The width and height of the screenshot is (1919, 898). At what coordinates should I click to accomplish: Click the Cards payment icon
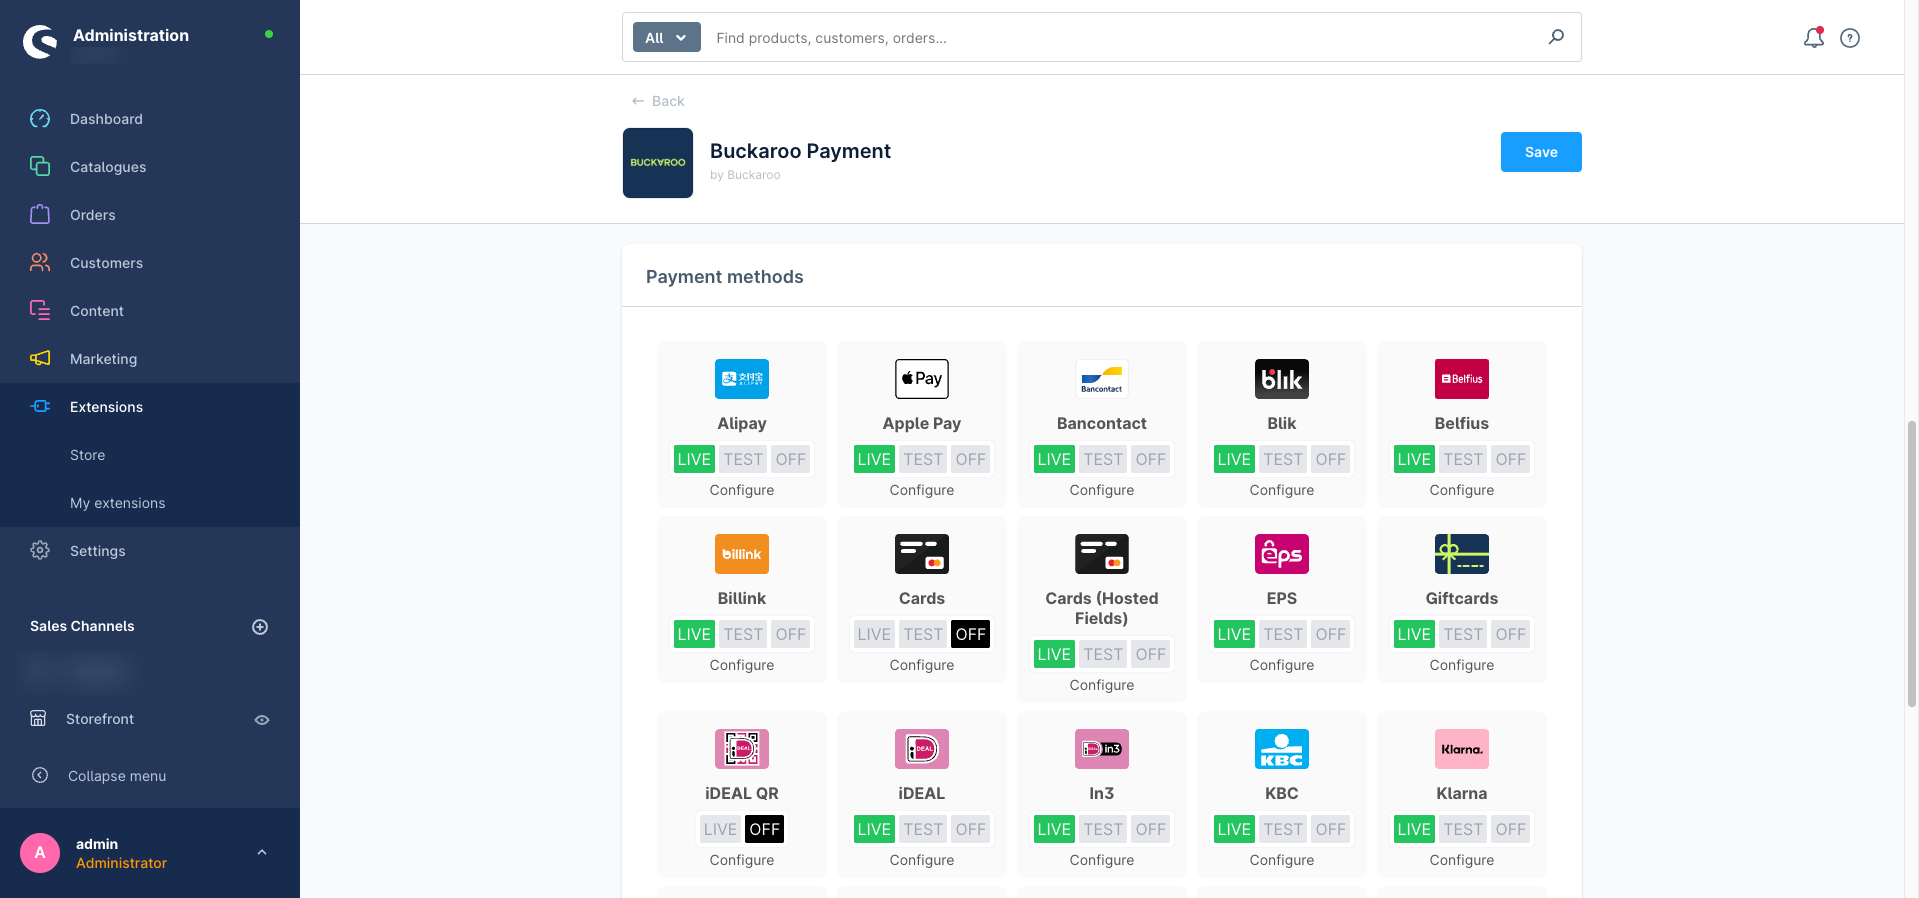[922, 554]
